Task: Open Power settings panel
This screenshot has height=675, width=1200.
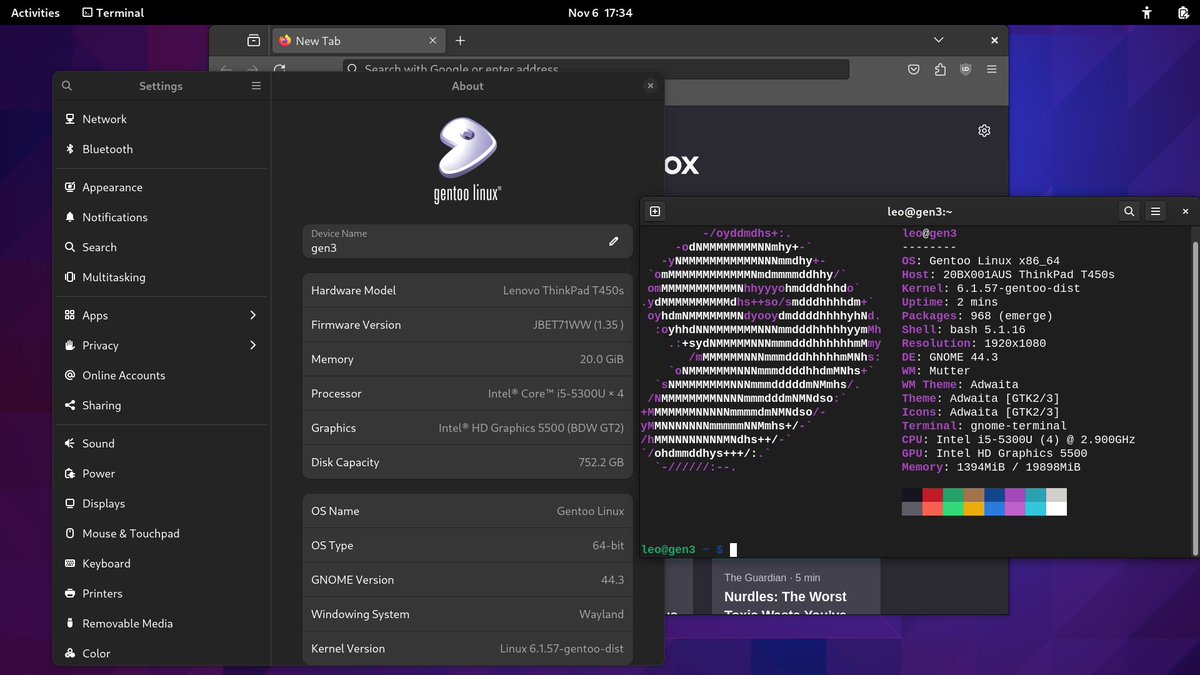Action: click(x=161, y=473)
